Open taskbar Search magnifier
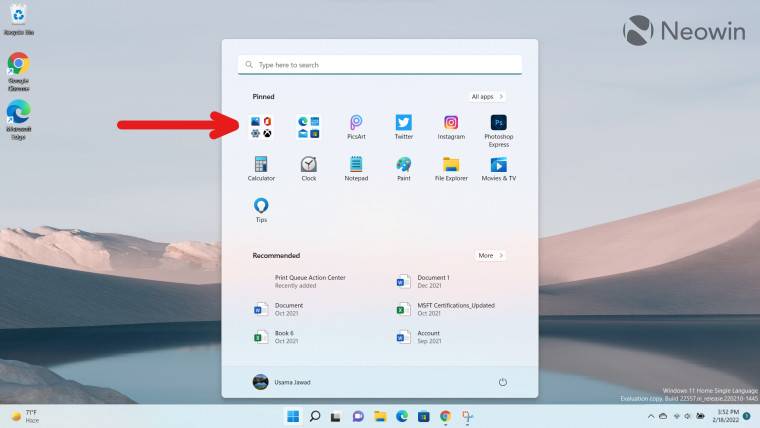The width and height of the screenshot is (760, 428). point(315,416)
